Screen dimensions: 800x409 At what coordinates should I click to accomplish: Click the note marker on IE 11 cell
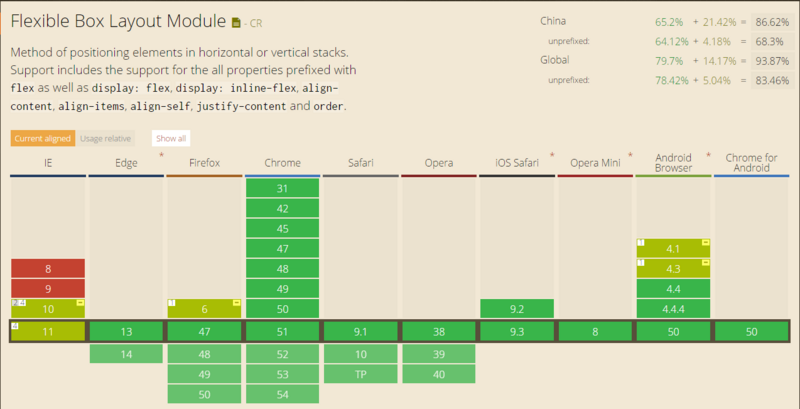tap(14, 326)
